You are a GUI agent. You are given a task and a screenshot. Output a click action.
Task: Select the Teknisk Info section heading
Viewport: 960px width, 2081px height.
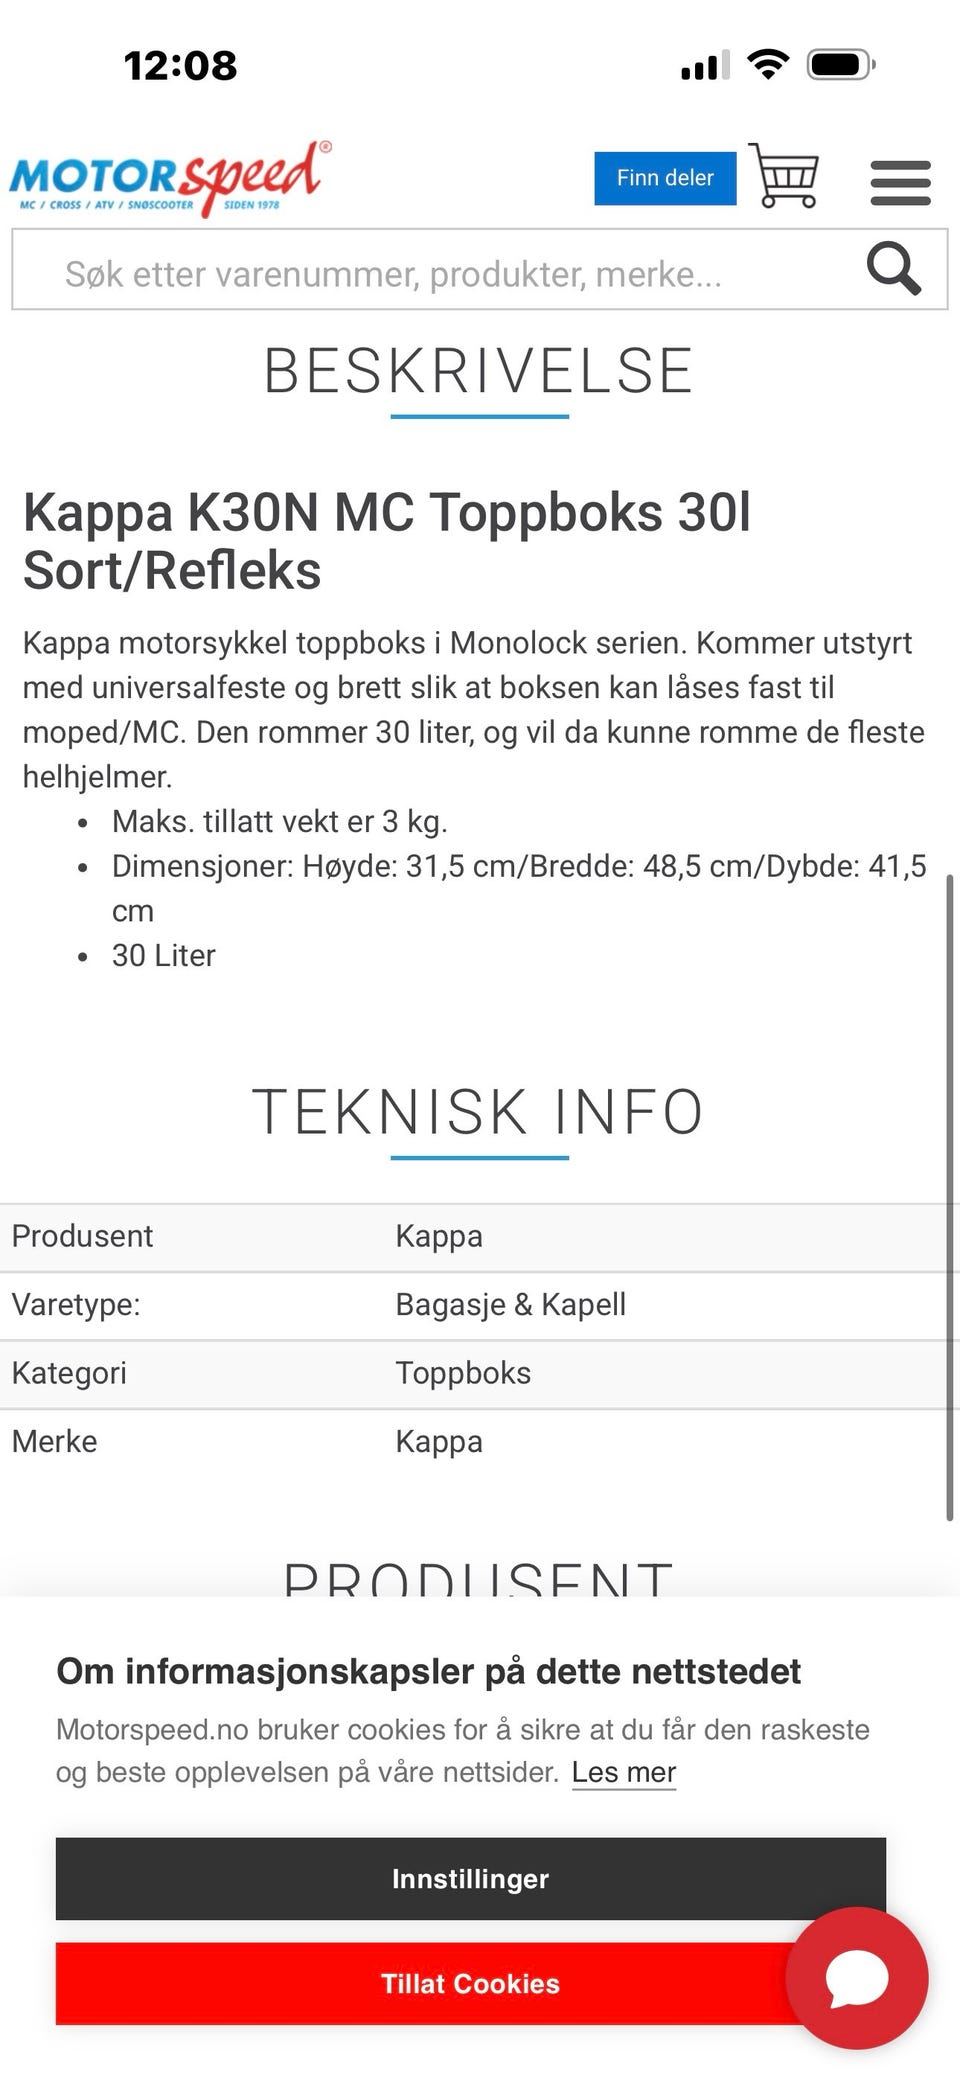pyautogui.click(x=479, y=1112)
